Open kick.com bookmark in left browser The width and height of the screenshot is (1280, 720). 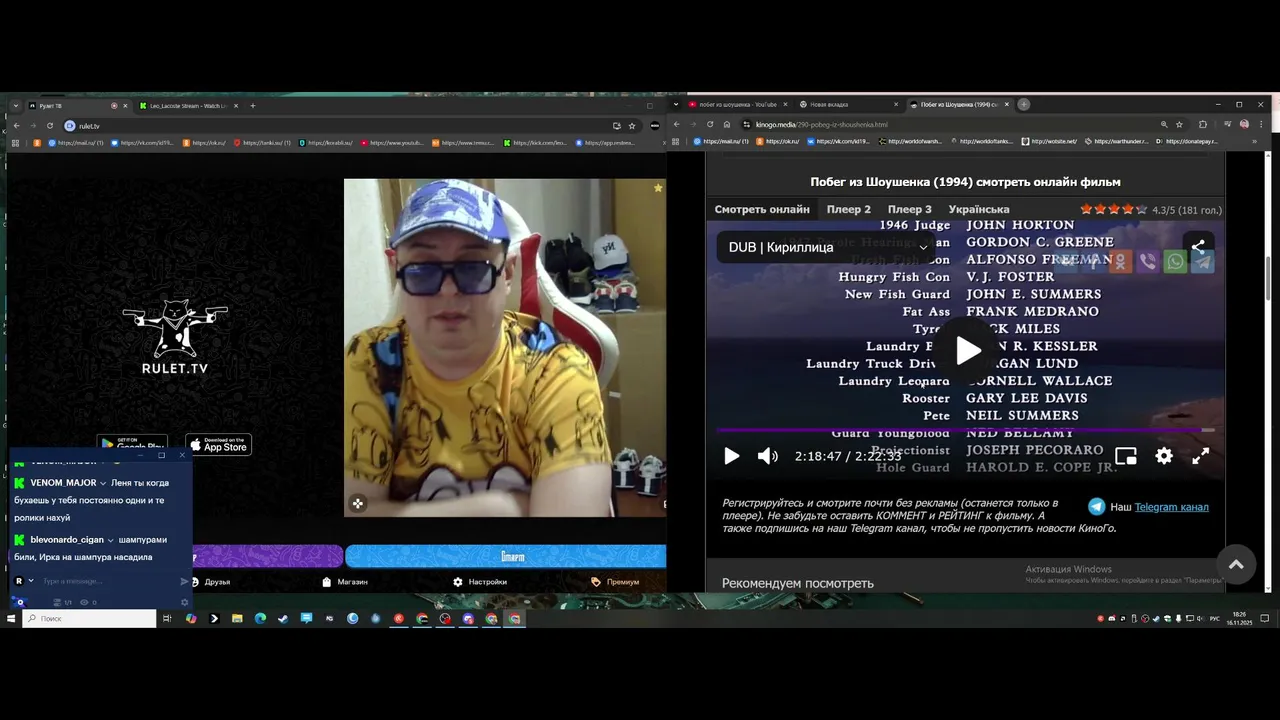click(x=535, y=142)
